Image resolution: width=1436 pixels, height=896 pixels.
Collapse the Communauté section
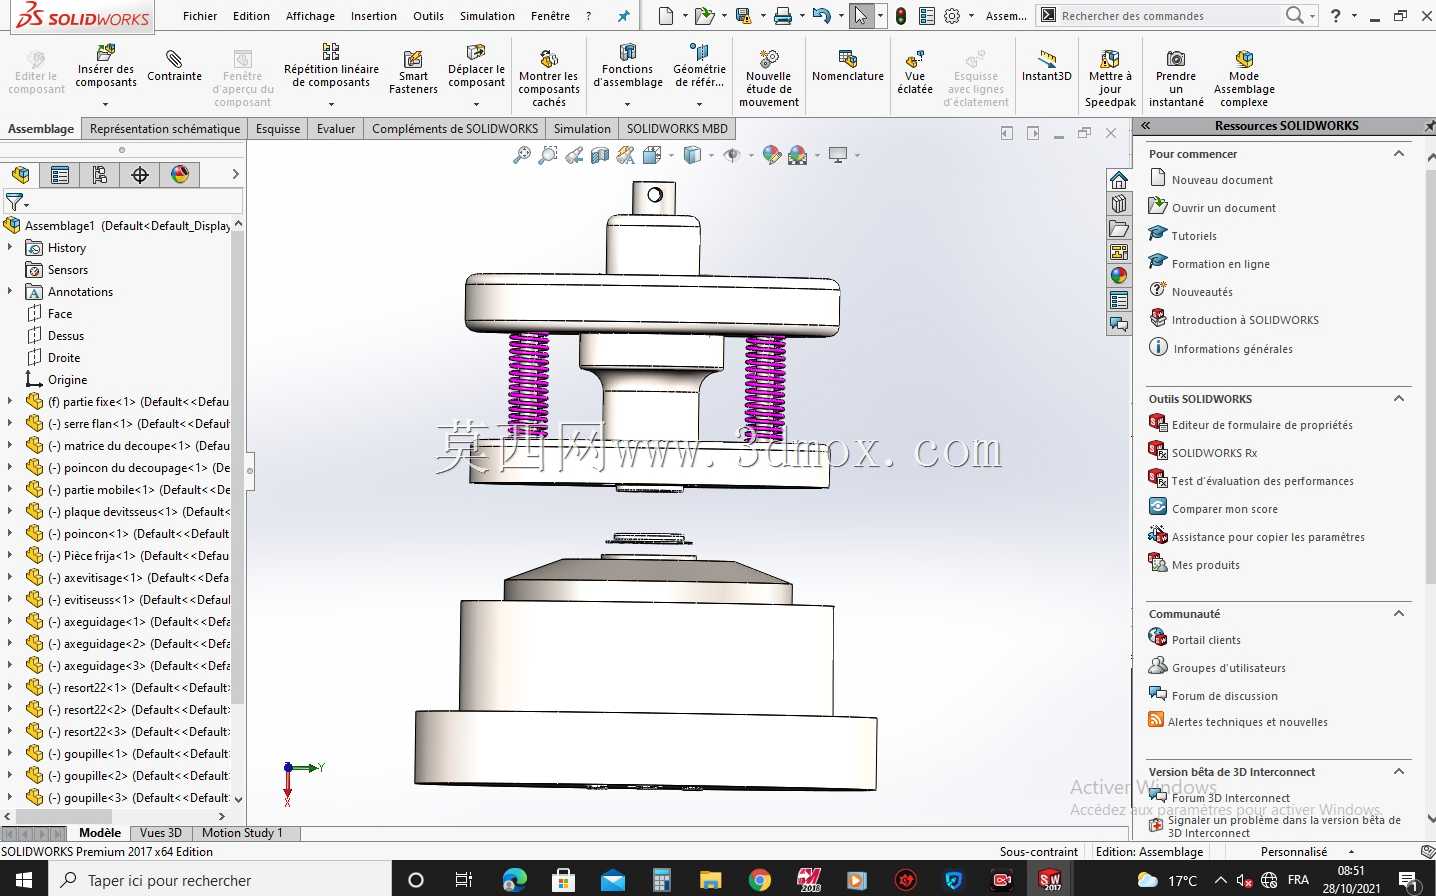click(1399, 614)
